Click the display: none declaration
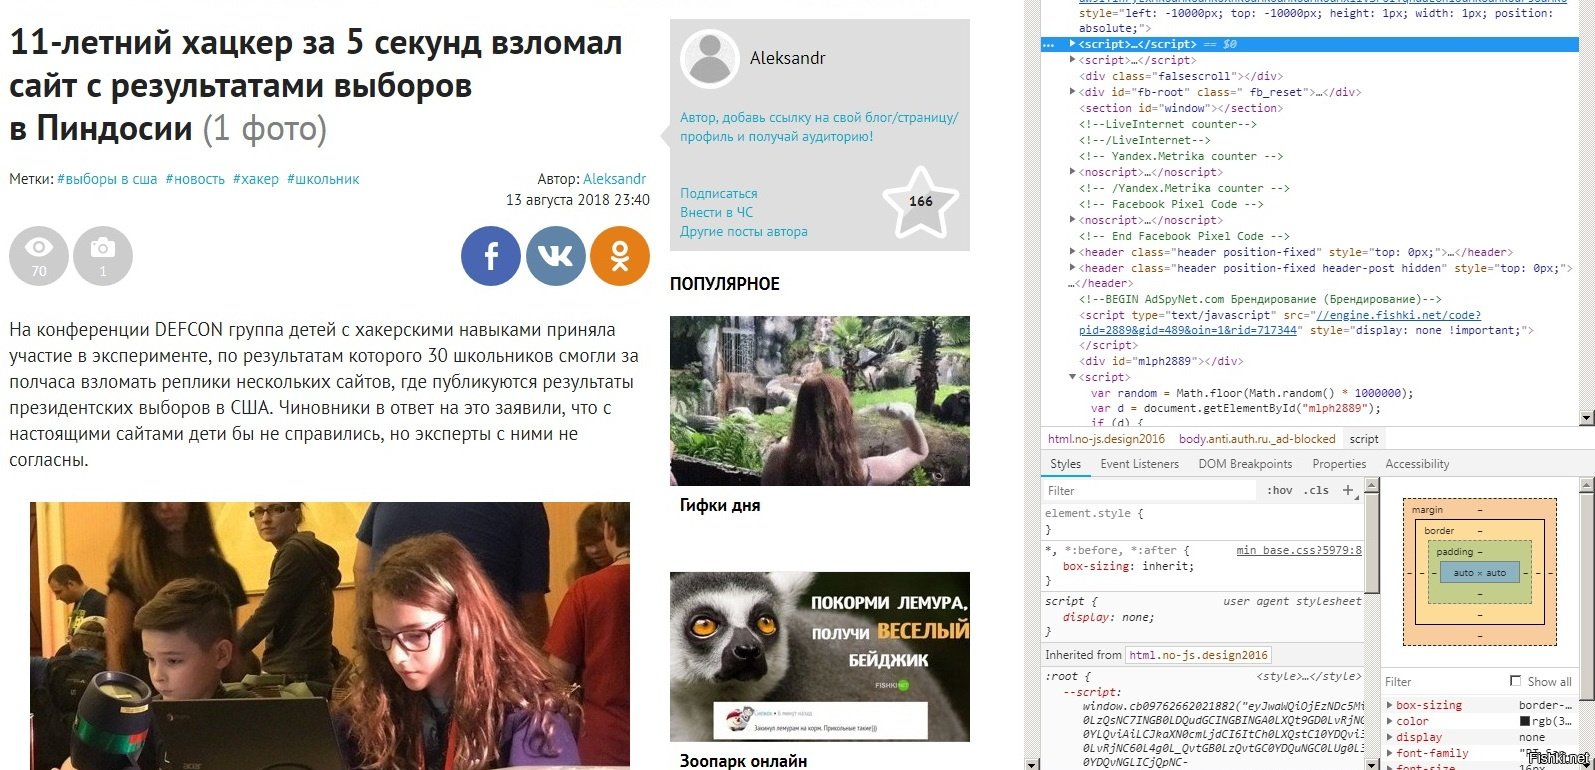Image resolution: width=1595 pixels, height=770 pixels. (1108, 617)
